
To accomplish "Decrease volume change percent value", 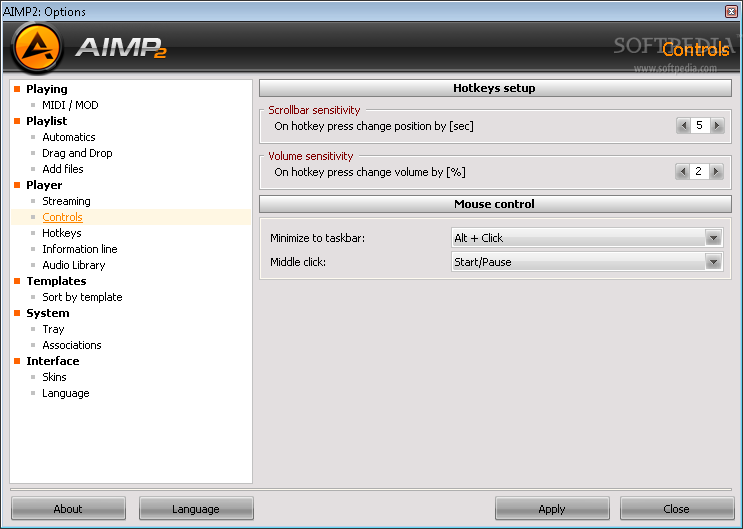I will coord(682,171).
